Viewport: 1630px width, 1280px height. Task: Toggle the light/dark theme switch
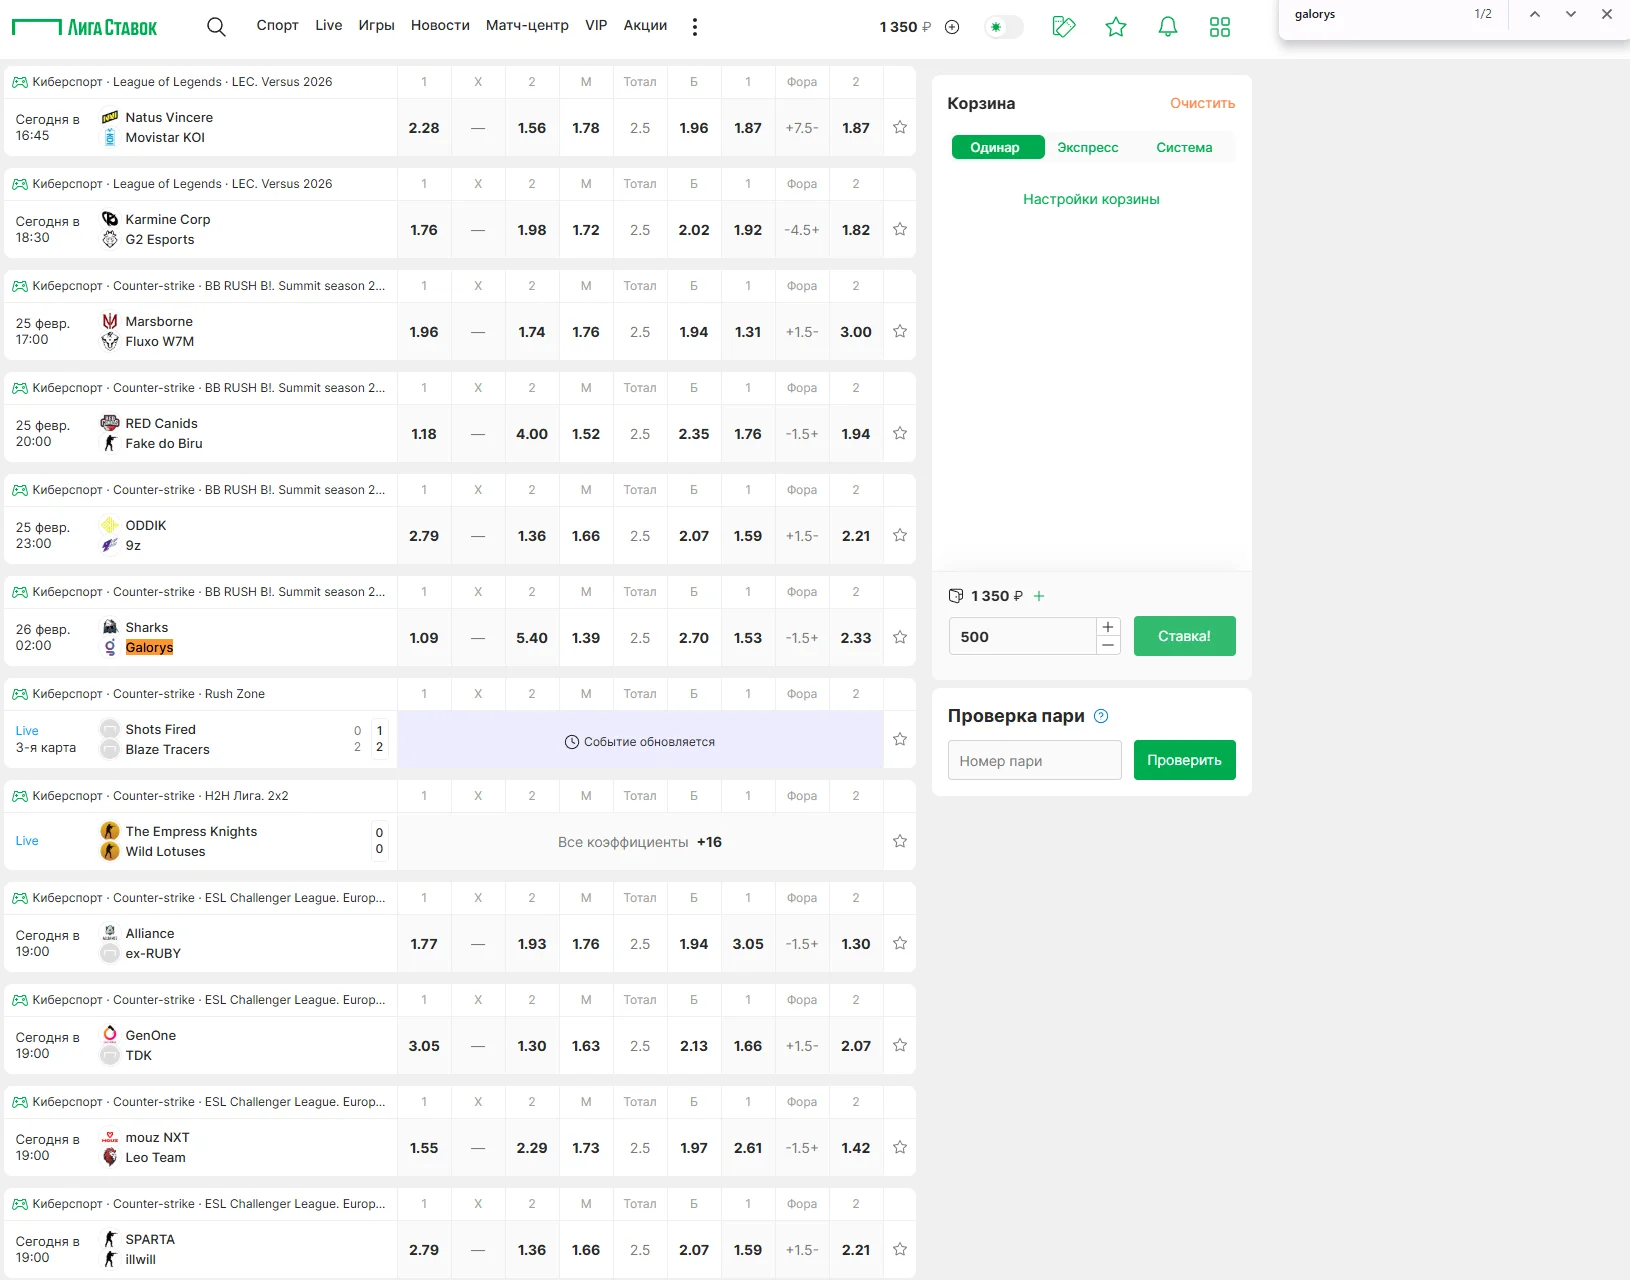[x=1004, y=27]
